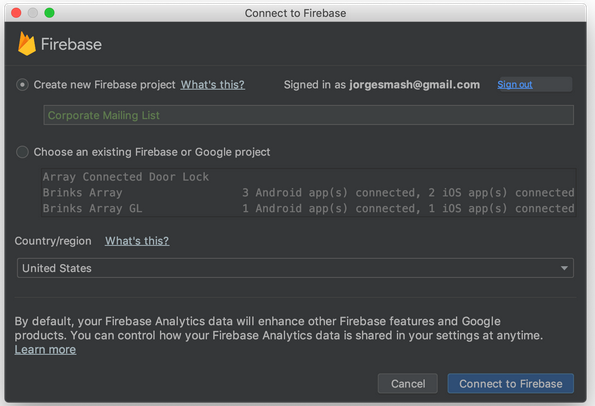Select the Brinks Array project row
Image resolution: width=595 pixels, height=406 pixels.
click(309, 193)
